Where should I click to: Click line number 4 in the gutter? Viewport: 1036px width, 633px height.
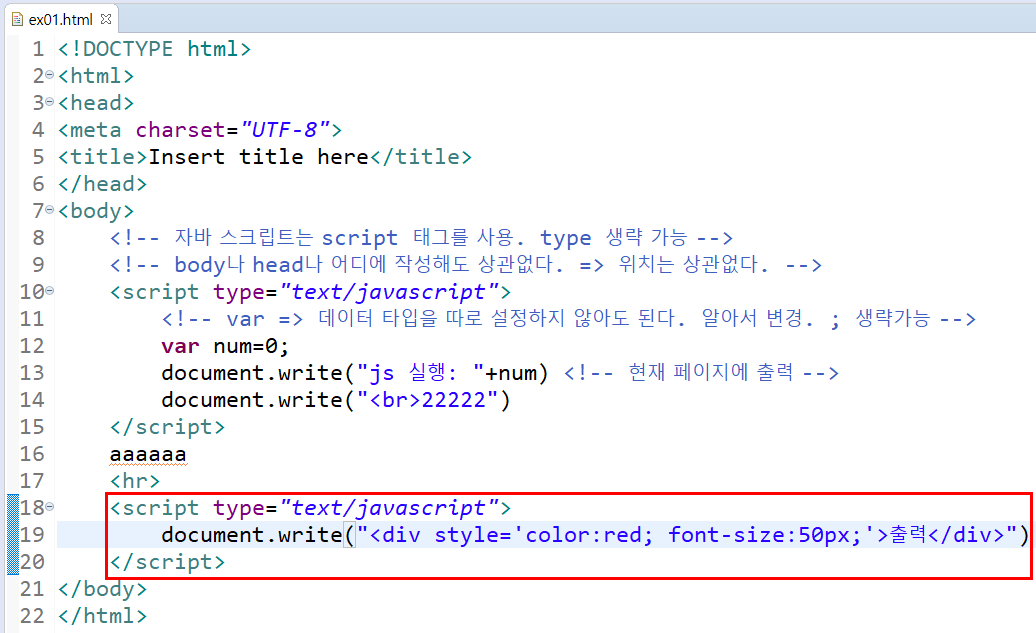click(38, 130)
